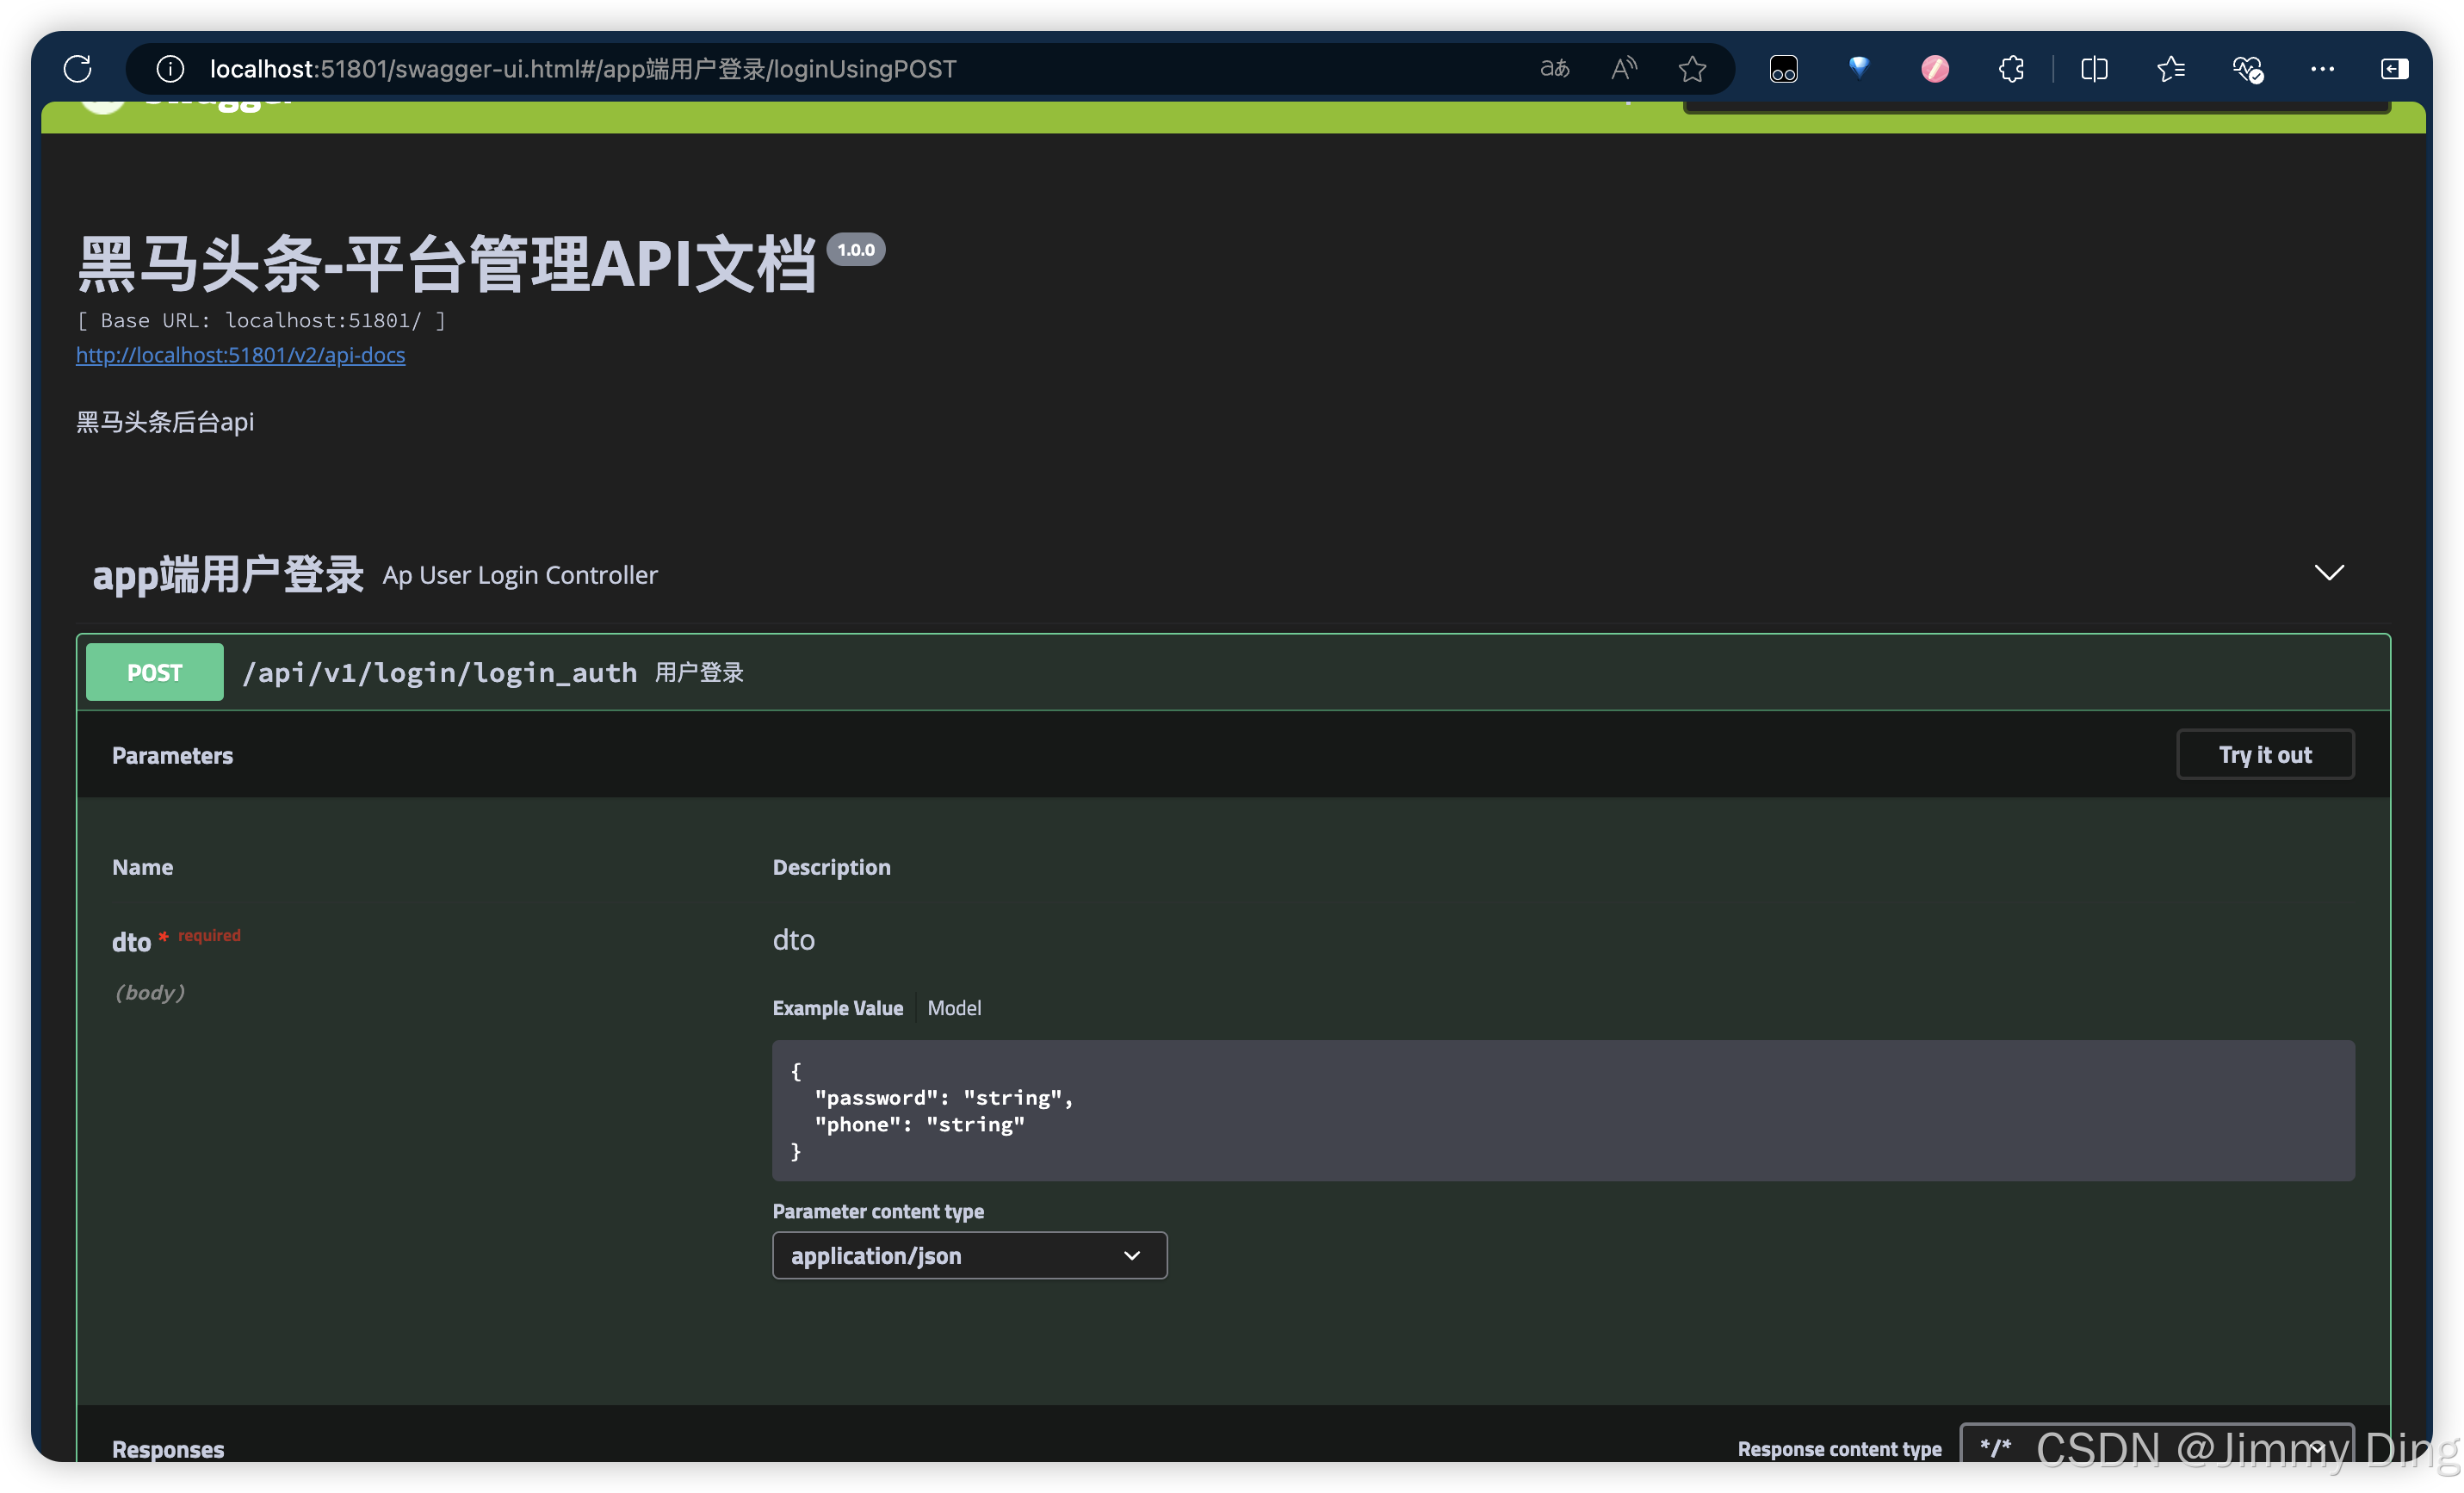Screen dimensions: 2464x1493
Task: Open the site information icon in the address bar
Action: [170, 69]
